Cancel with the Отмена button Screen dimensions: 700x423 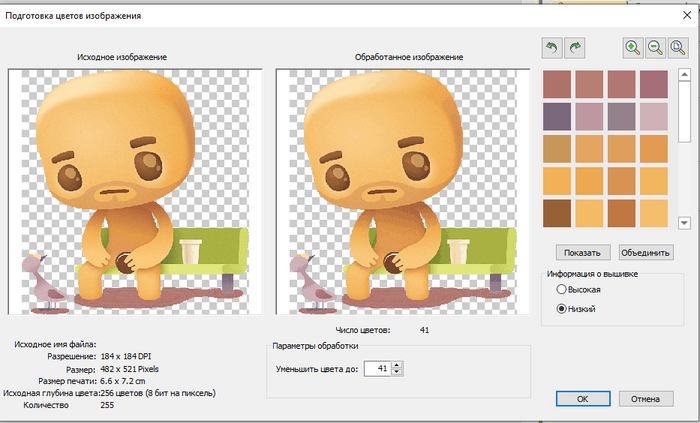point(639,398)
